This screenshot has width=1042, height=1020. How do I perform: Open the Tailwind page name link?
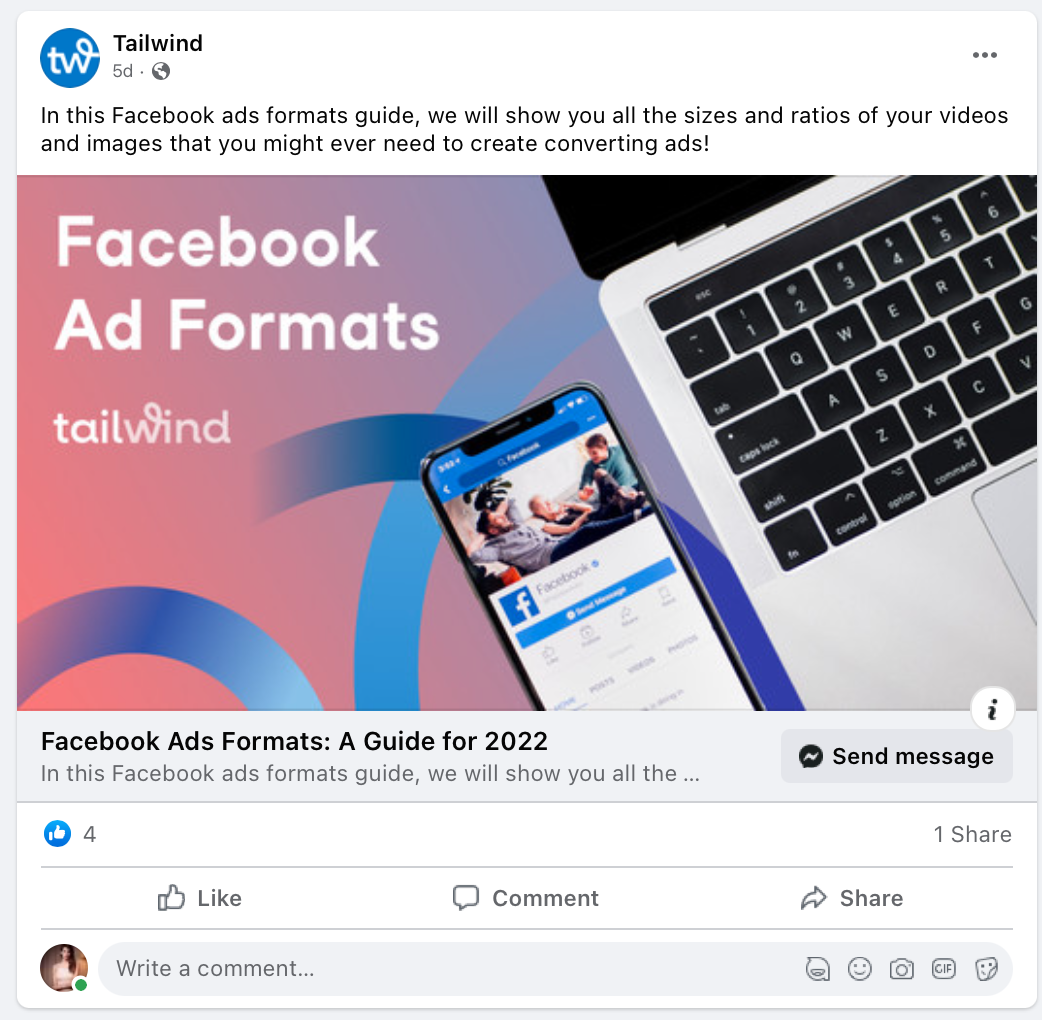157,43
